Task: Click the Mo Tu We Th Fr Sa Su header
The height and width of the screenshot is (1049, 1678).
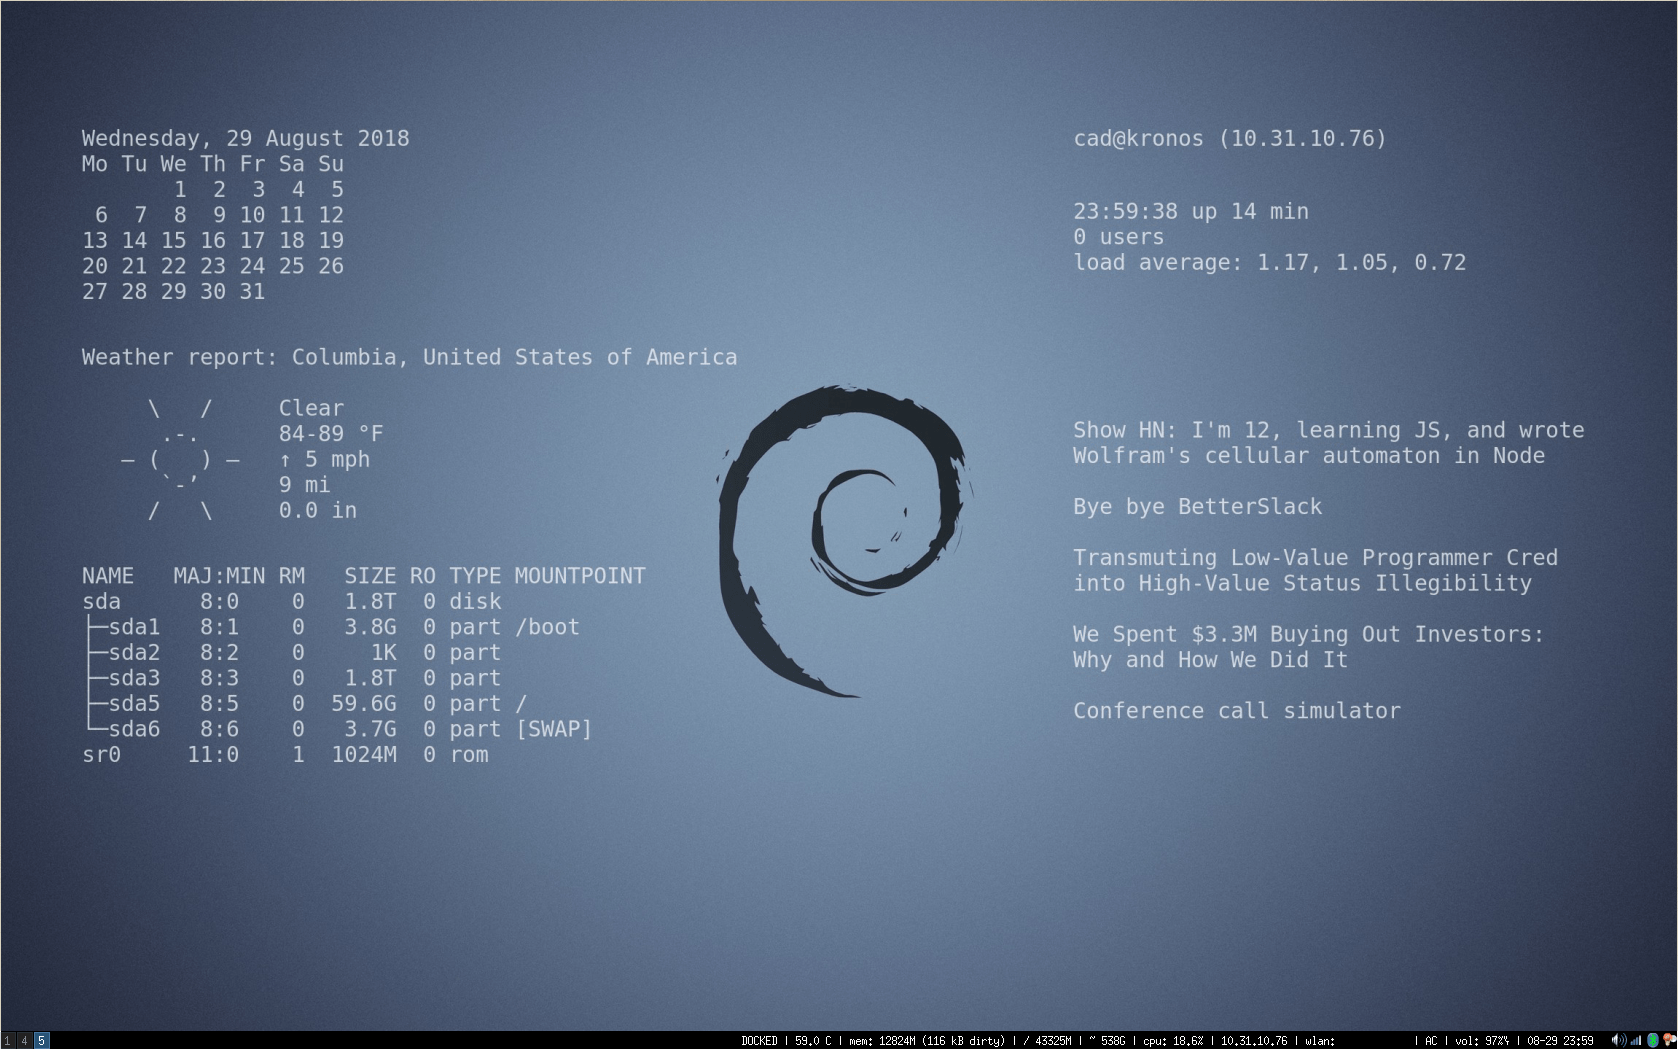Action: coord(213,164)
